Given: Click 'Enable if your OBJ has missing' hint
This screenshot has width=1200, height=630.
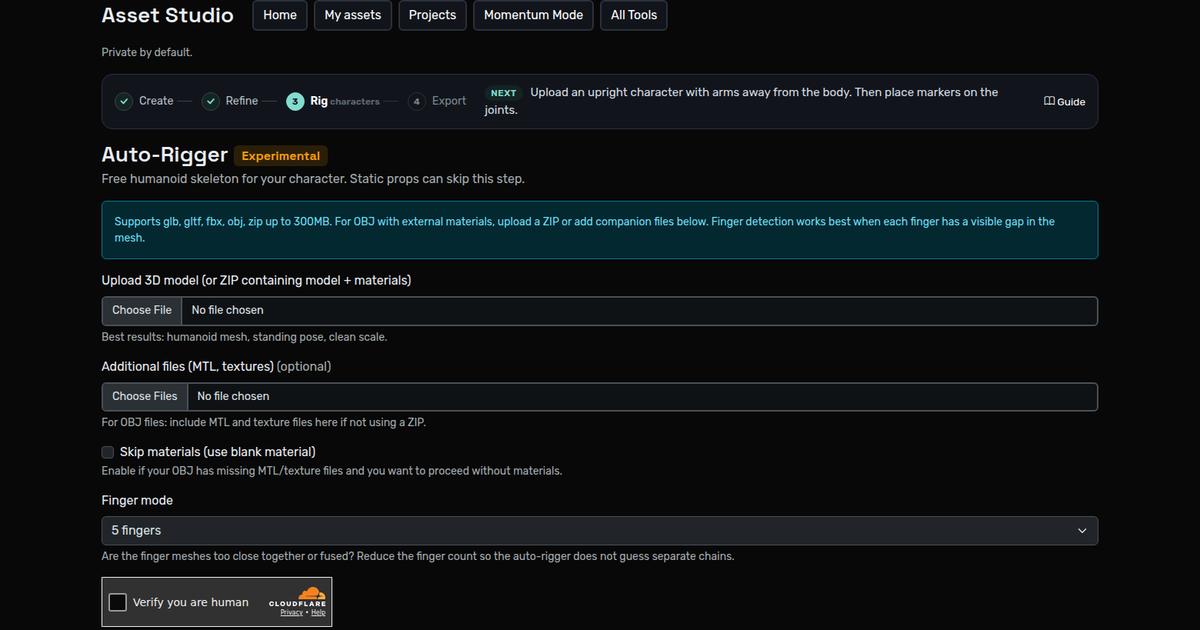Looking at the screenshot, I should tap(332, 471).
